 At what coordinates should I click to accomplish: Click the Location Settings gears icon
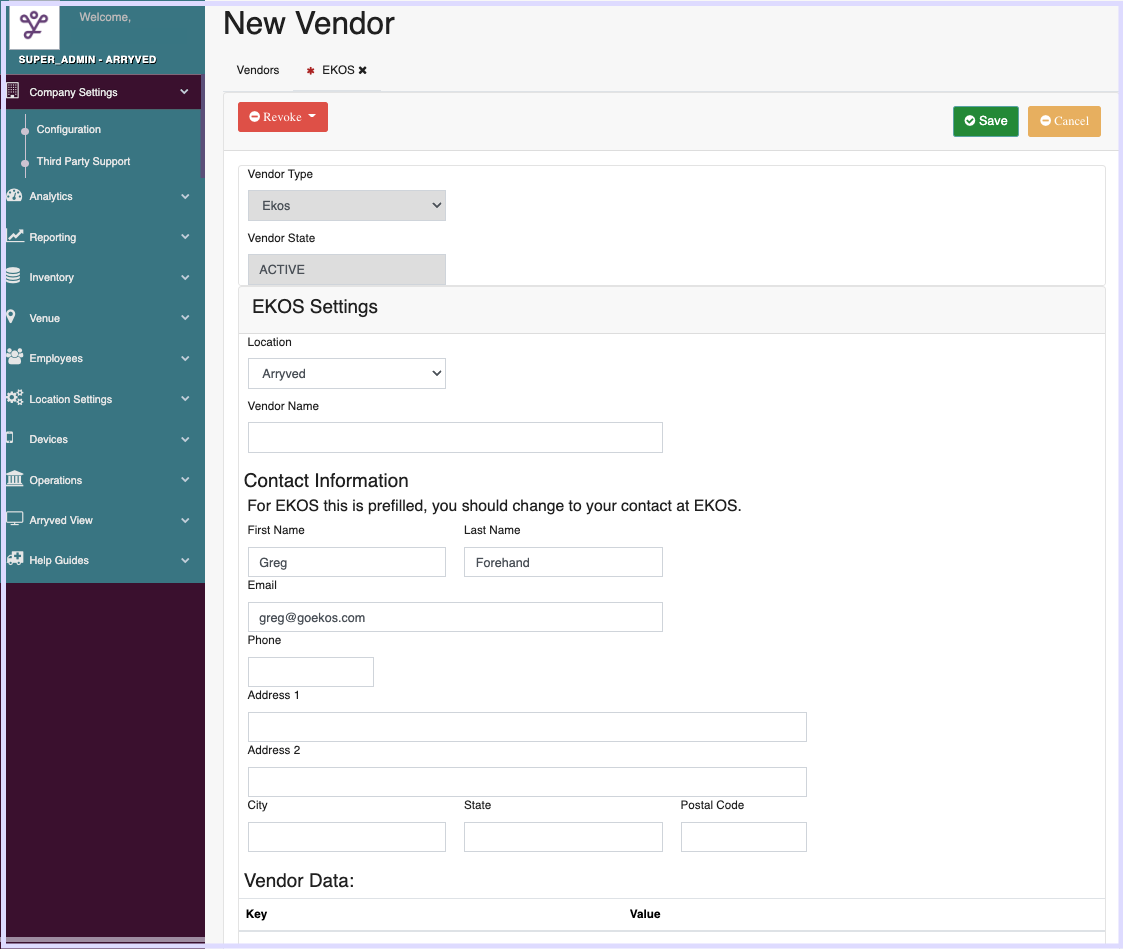click(x=14, y=398)
